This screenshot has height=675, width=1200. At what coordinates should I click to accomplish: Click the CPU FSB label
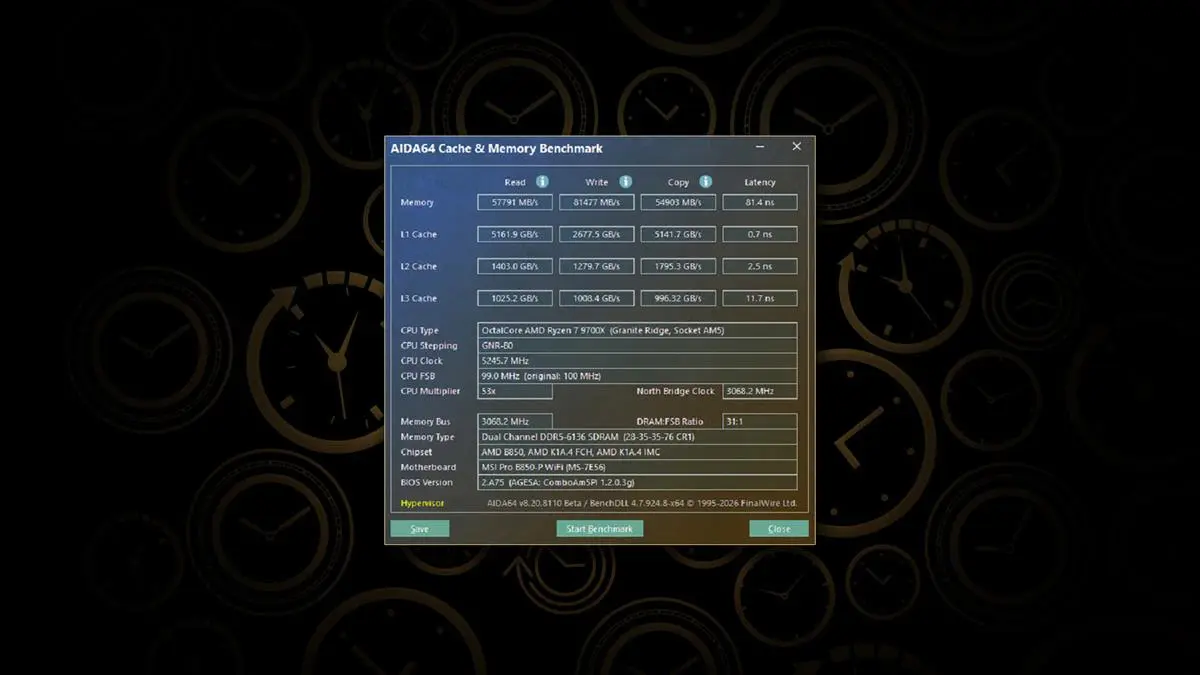click(418, 376)
